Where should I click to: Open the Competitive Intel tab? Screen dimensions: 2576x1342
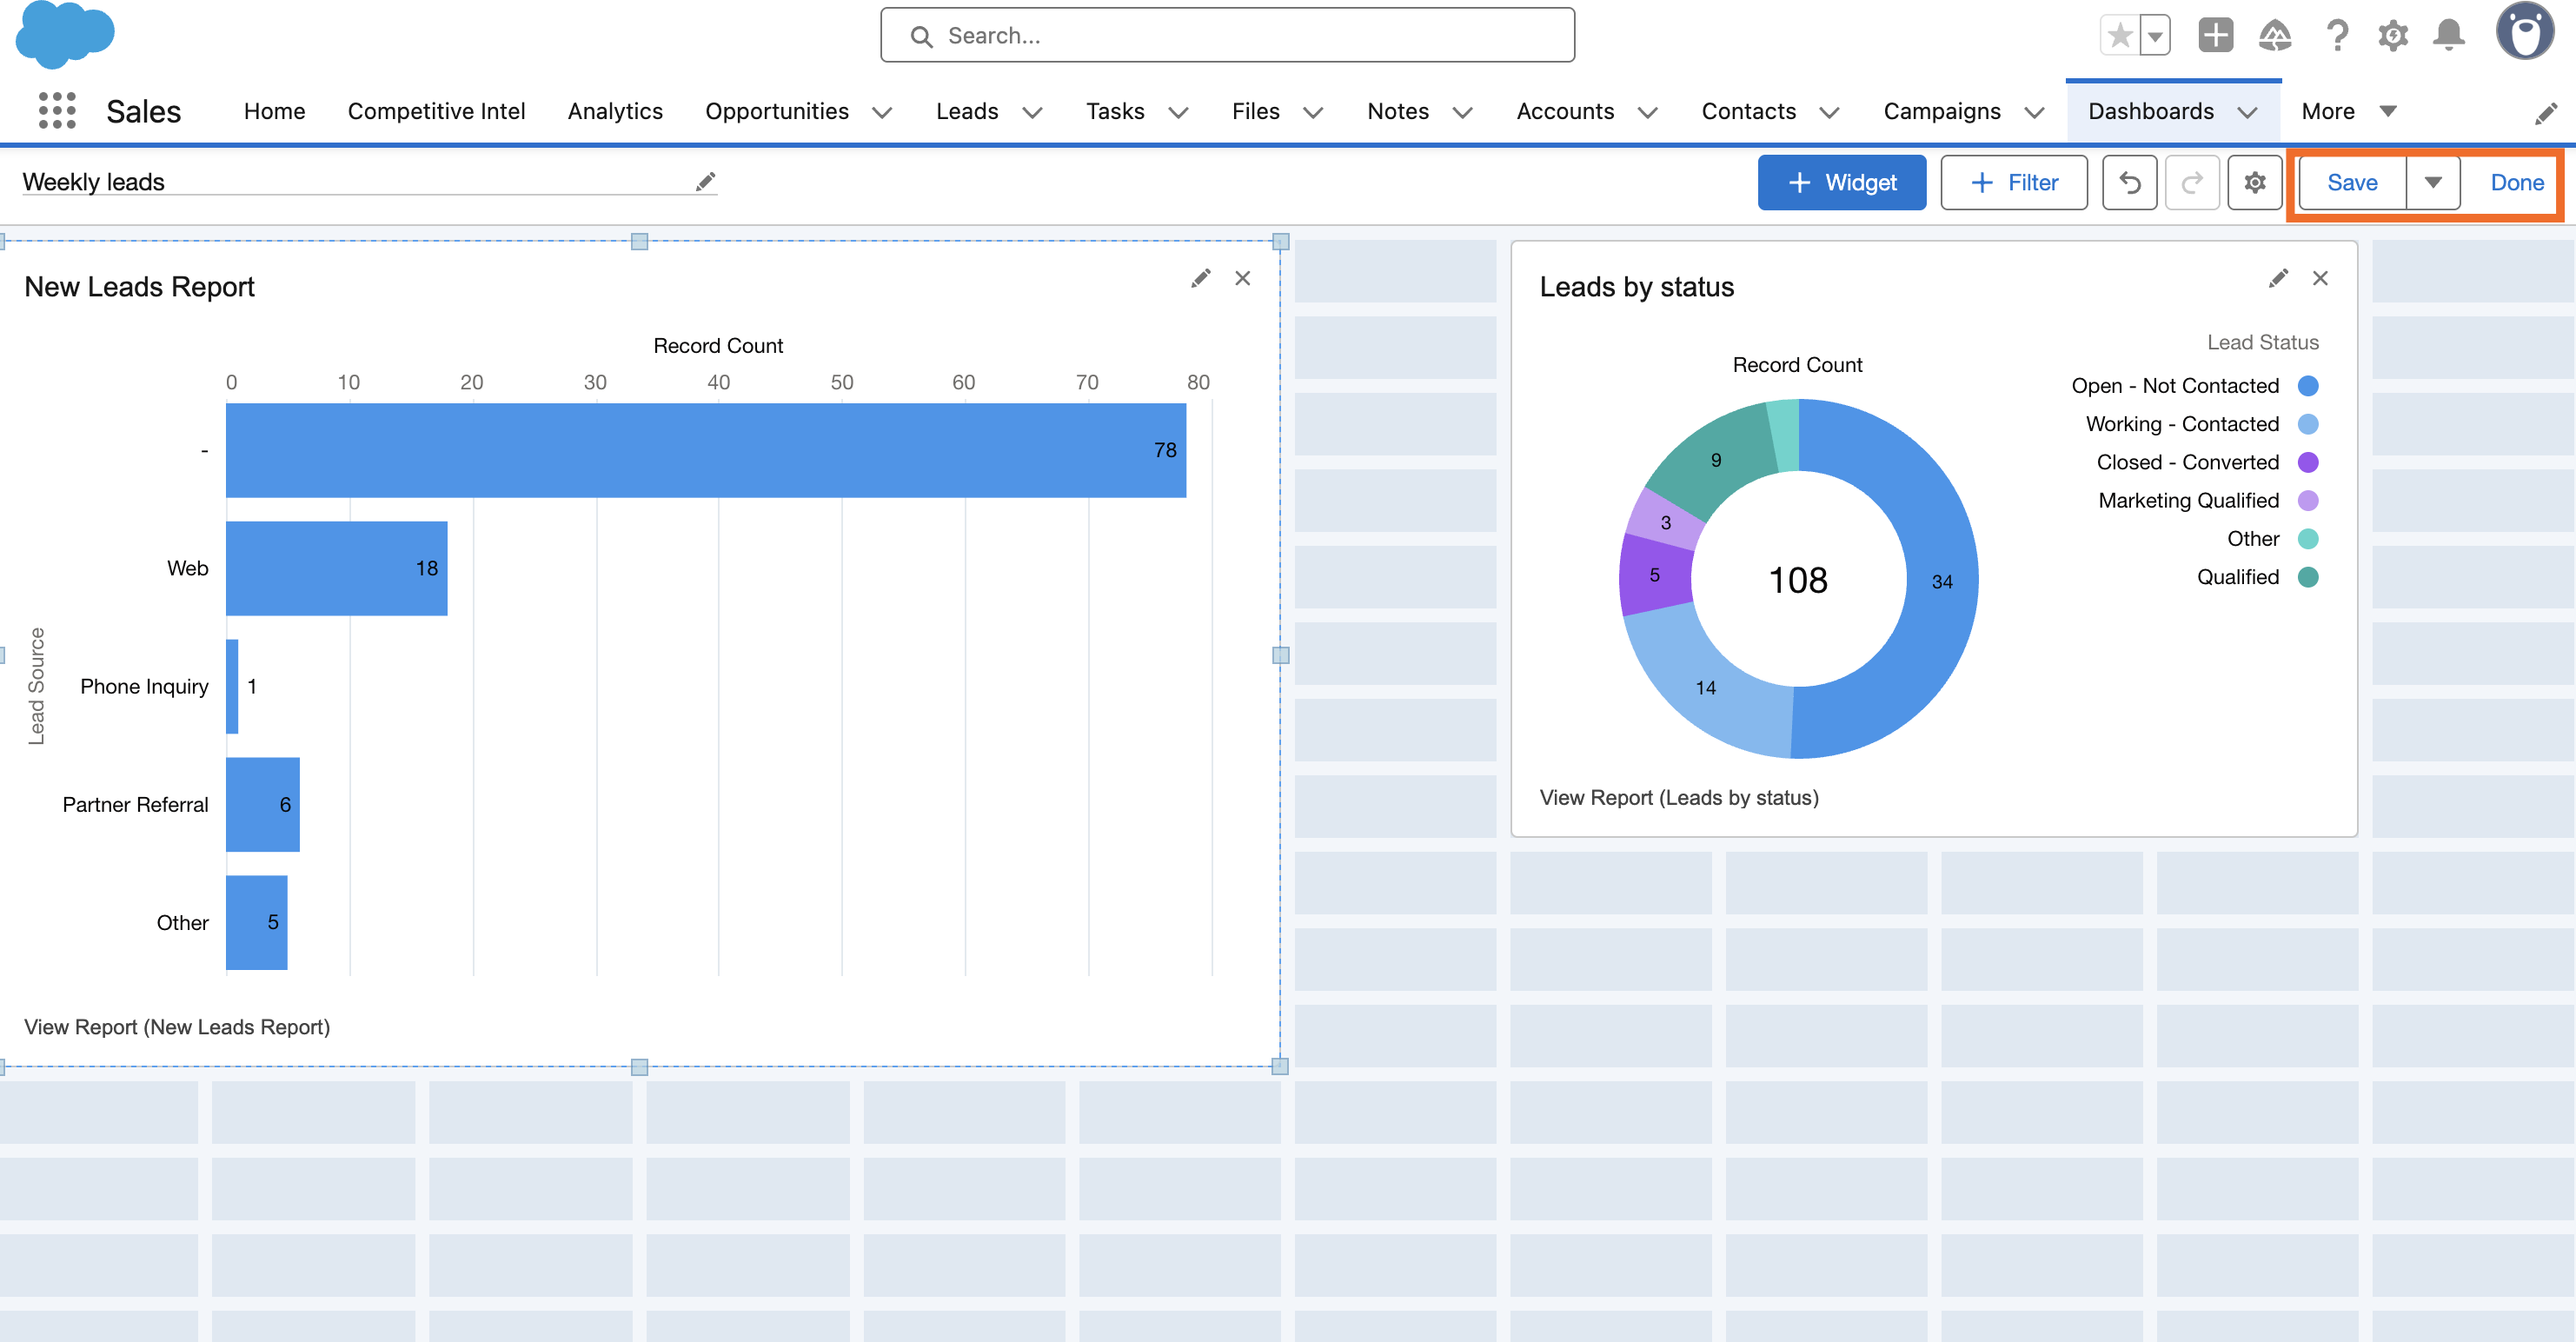pos(436,111)
